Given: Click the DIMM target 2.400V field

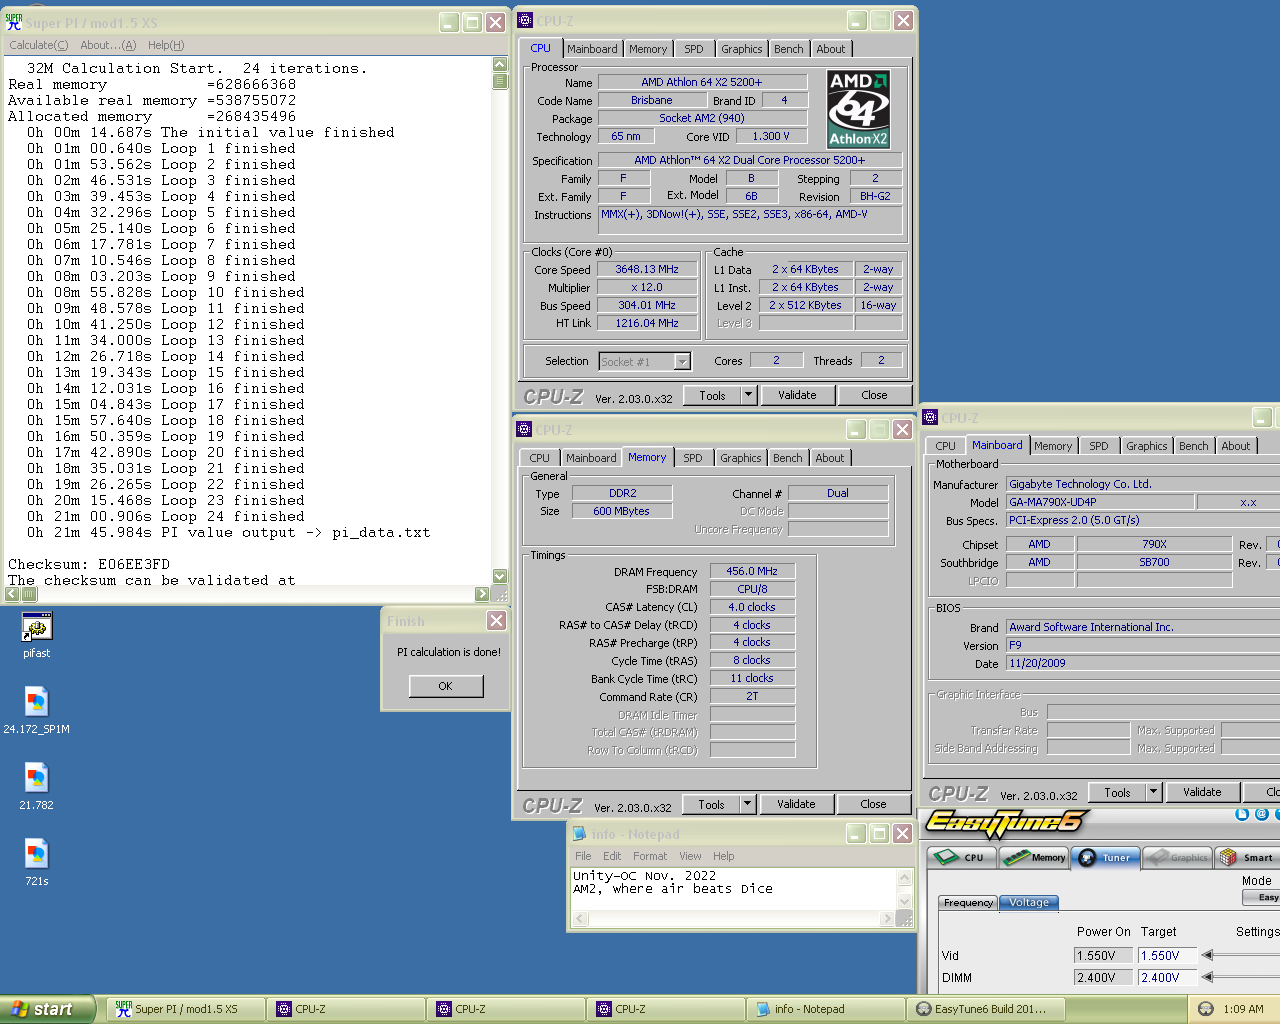Looking at the screenshot, I should [1168, 977].
